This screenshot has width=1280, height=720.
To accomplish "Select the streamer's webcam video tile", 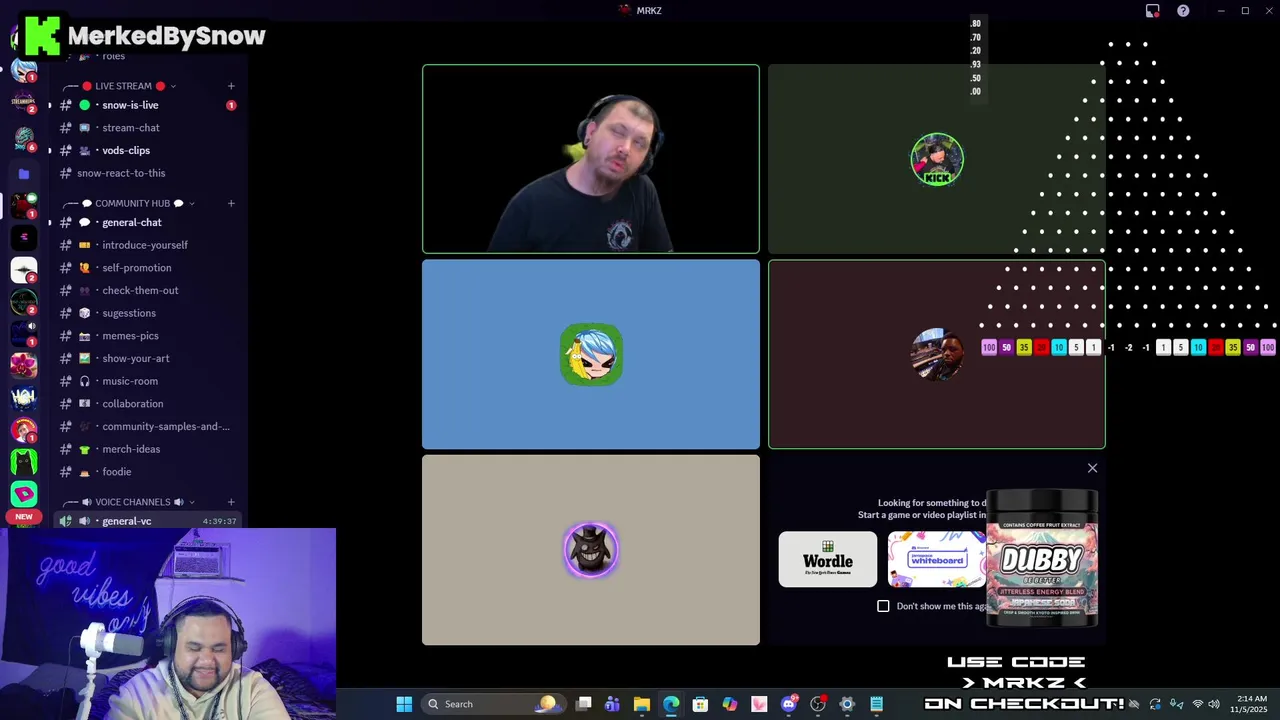I will tap(591, 159).
